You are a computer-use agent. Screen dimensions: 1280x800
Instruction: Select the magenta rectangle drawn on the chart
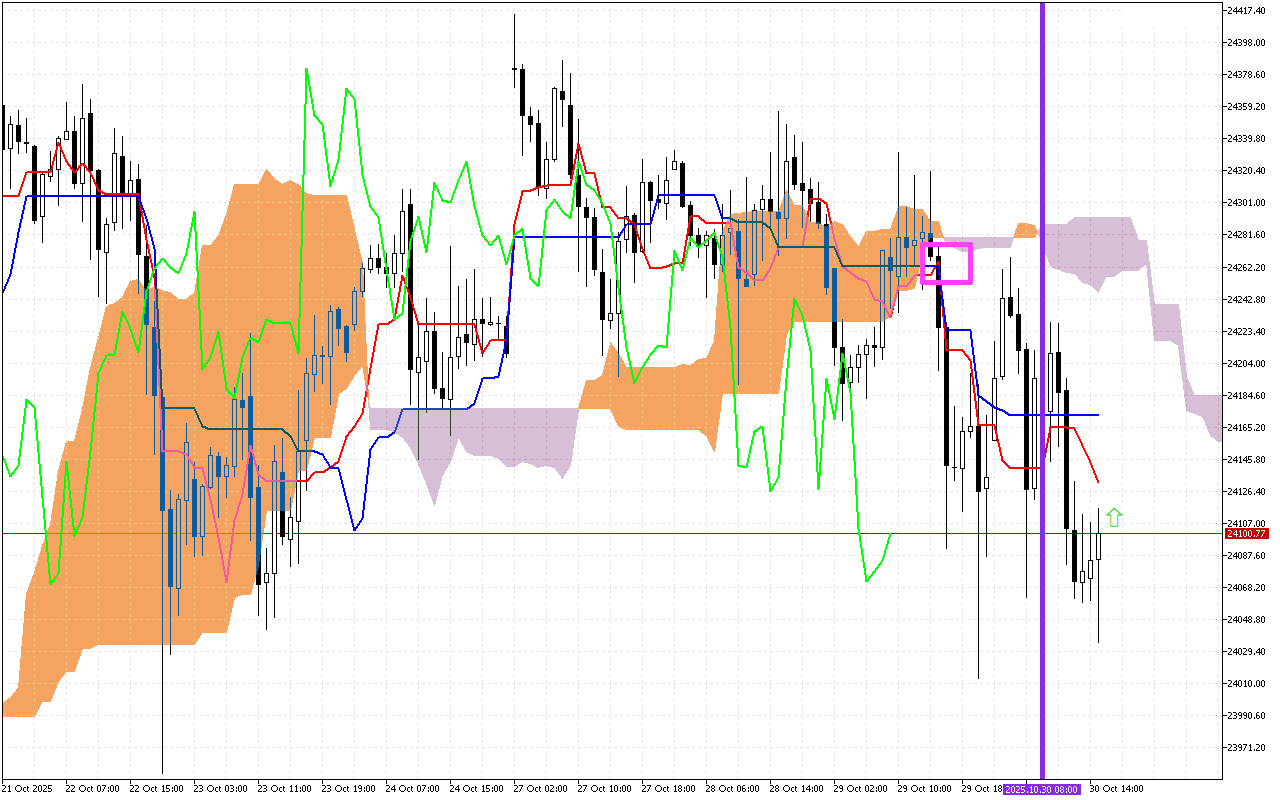[x=946, y=244]
